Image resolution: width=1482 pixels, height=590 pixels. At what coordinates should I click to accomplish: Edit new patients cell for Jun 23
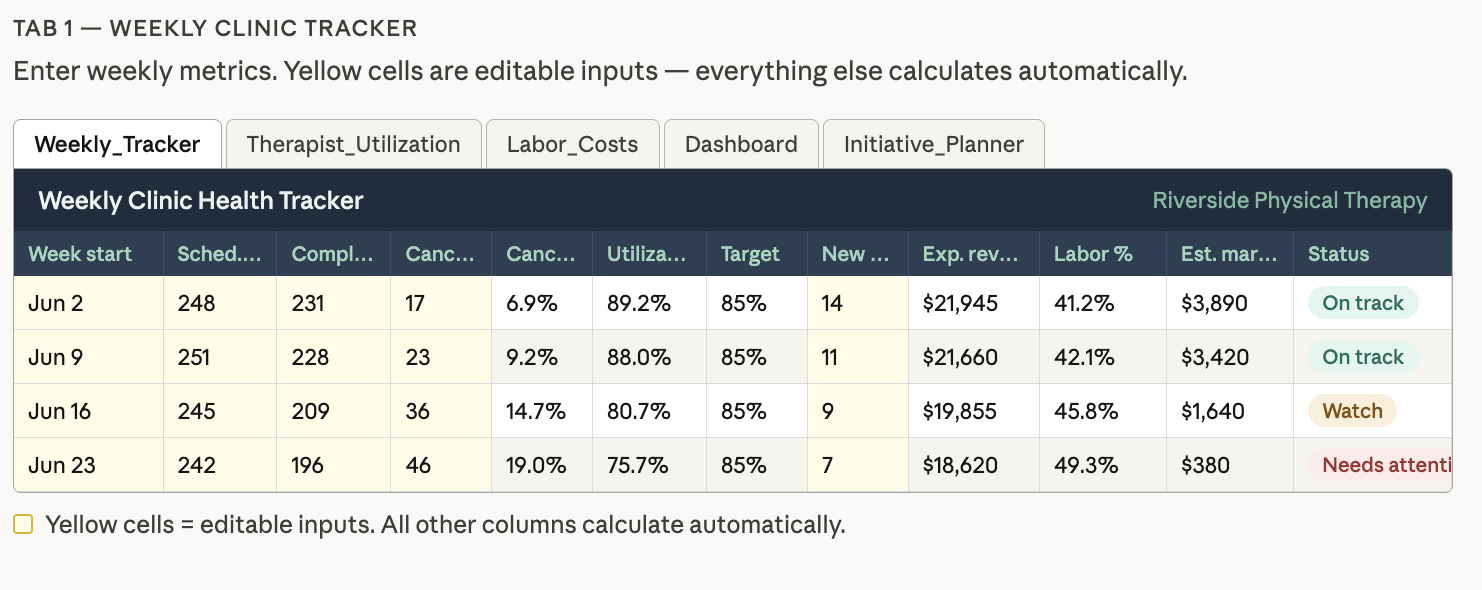tap(858, 465)
